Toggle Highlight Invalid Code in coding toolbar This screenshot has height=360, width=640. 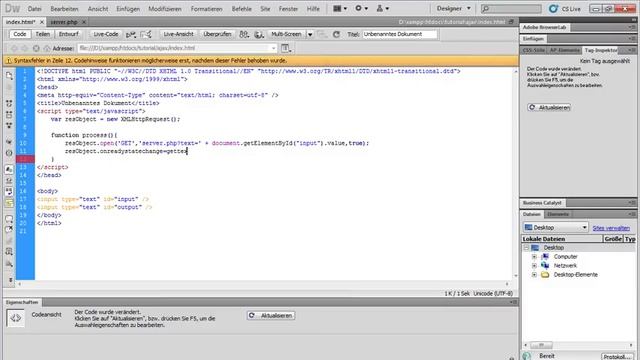pyautogui.click(x=9, y=180)
